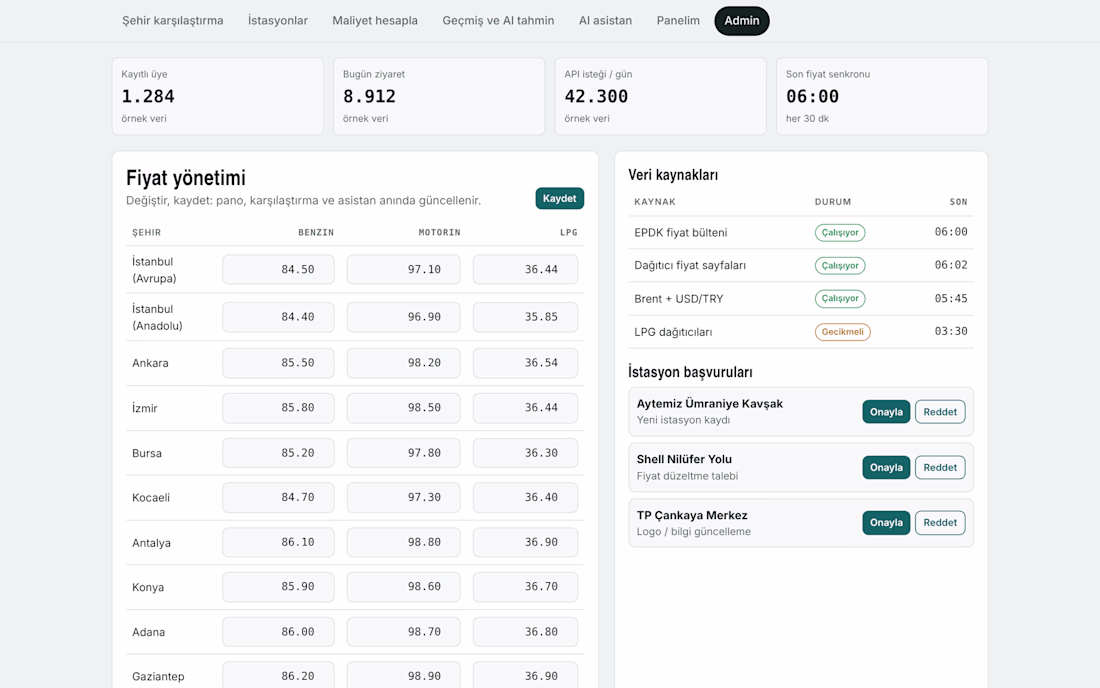Image resolution: width=1100 pixels, height=688 pixels.
Task: Click the Kaydet button in Fiyat yönetimi
Action: pos(560,198)
